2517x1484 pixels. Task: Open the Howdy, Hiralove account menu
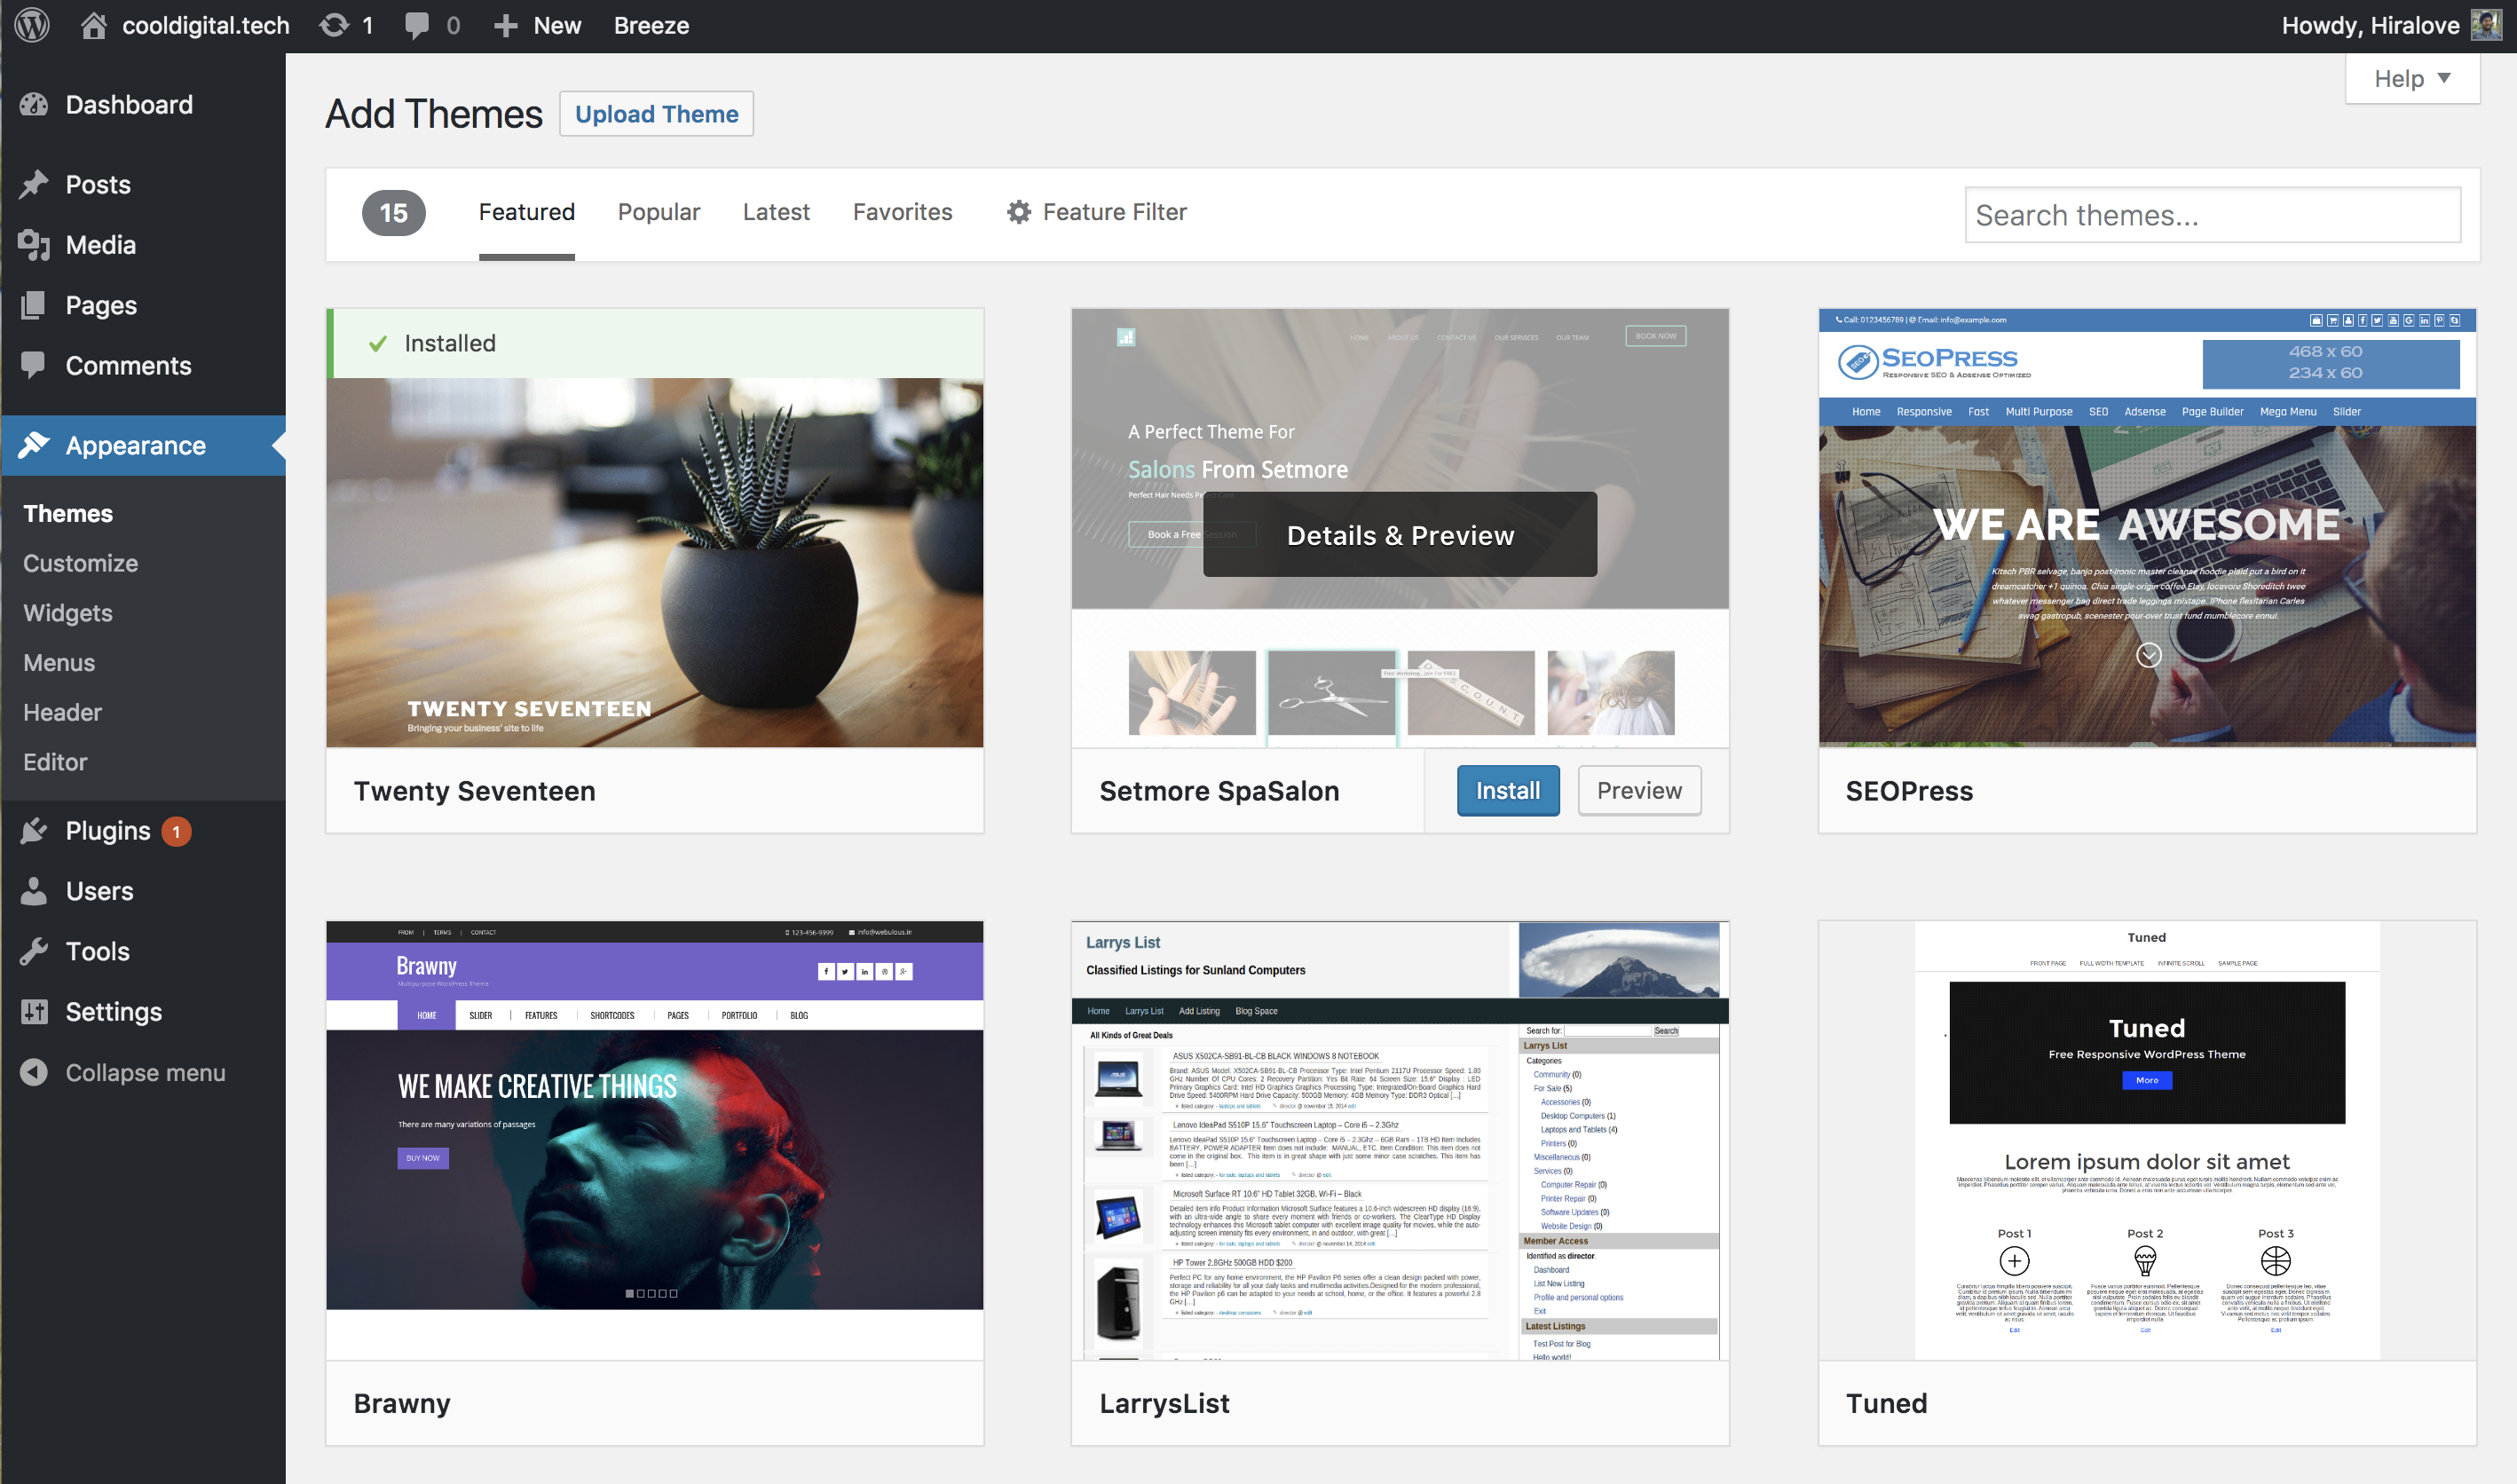(x=2390, y=25)
